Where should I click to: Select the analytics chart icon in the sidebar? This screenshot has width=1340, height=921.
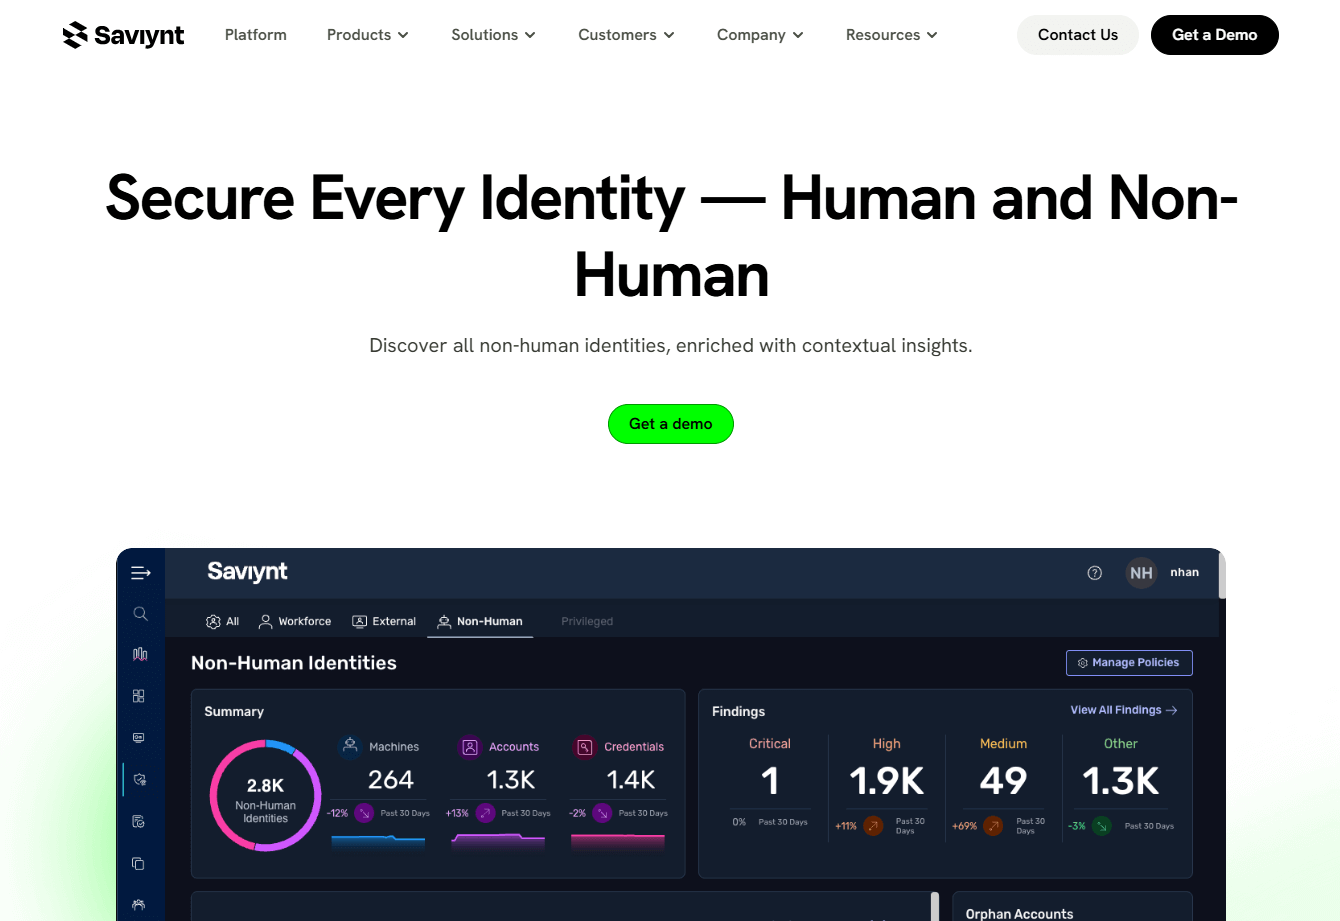pos(140,653)
